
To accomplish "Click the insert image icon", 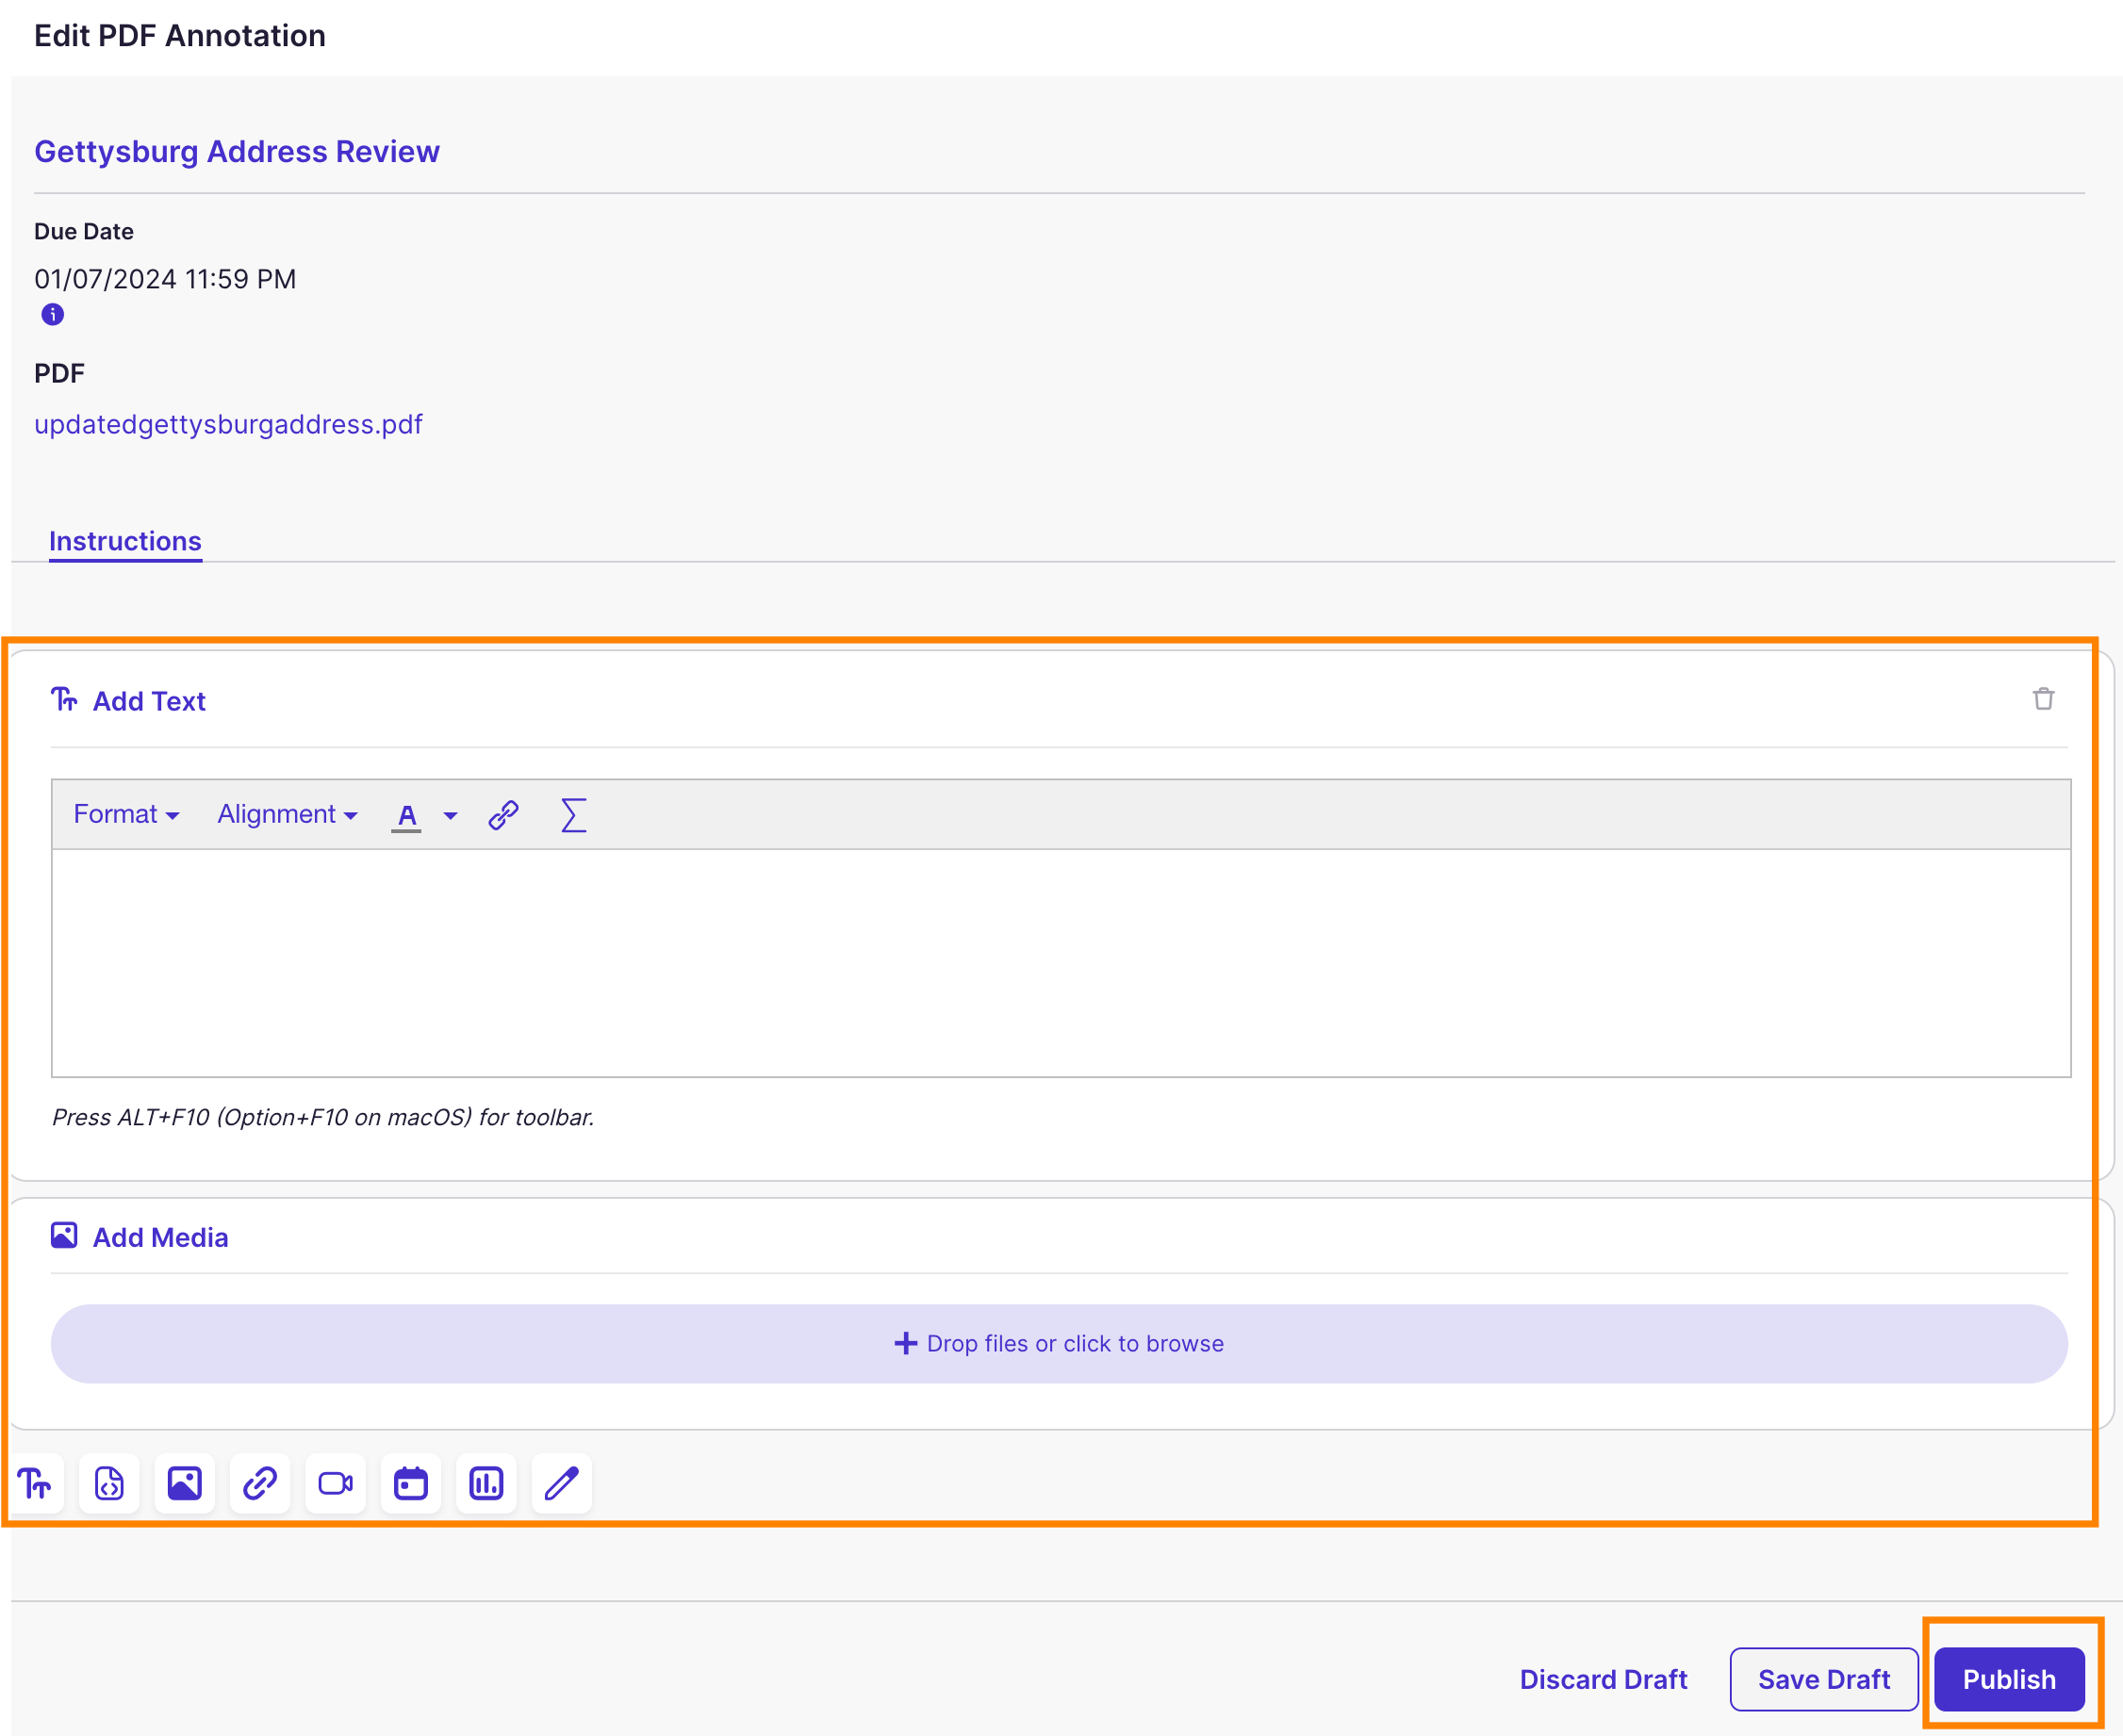I will point(184,1483).
